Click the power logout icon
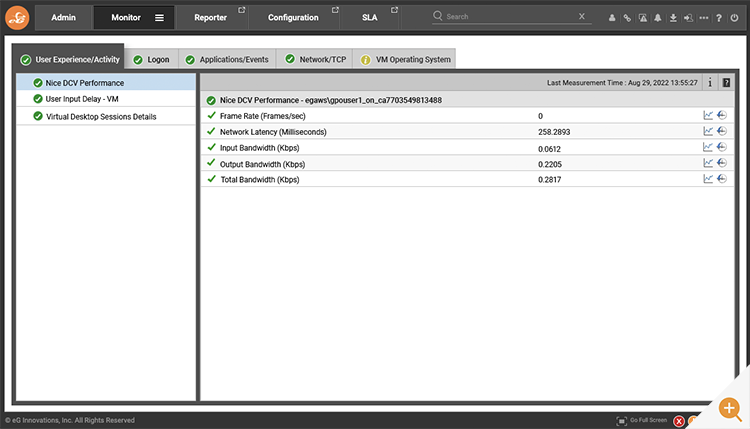Image resolution: width=750 pixels, height=429 pixels. (734, 18)
